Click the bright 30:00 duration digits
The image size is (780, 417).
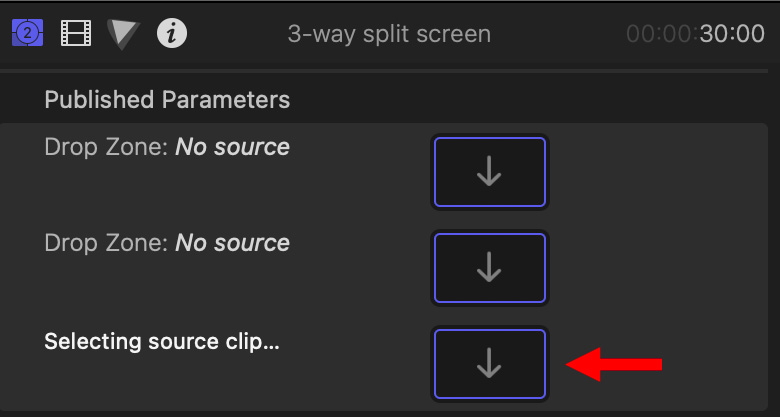click(x=732, y=34)
